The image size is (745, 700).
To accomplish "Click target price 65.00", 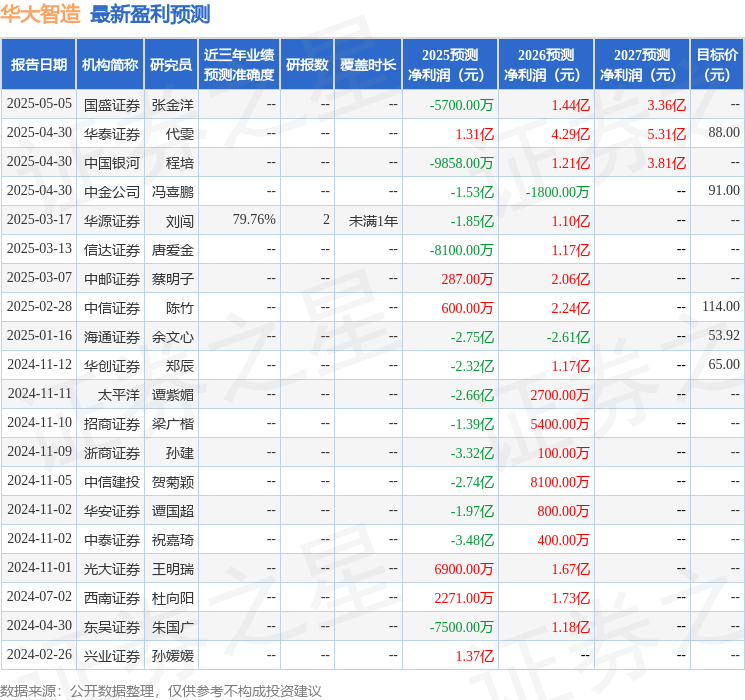I will pyautogui.click(x=724, y=364).
